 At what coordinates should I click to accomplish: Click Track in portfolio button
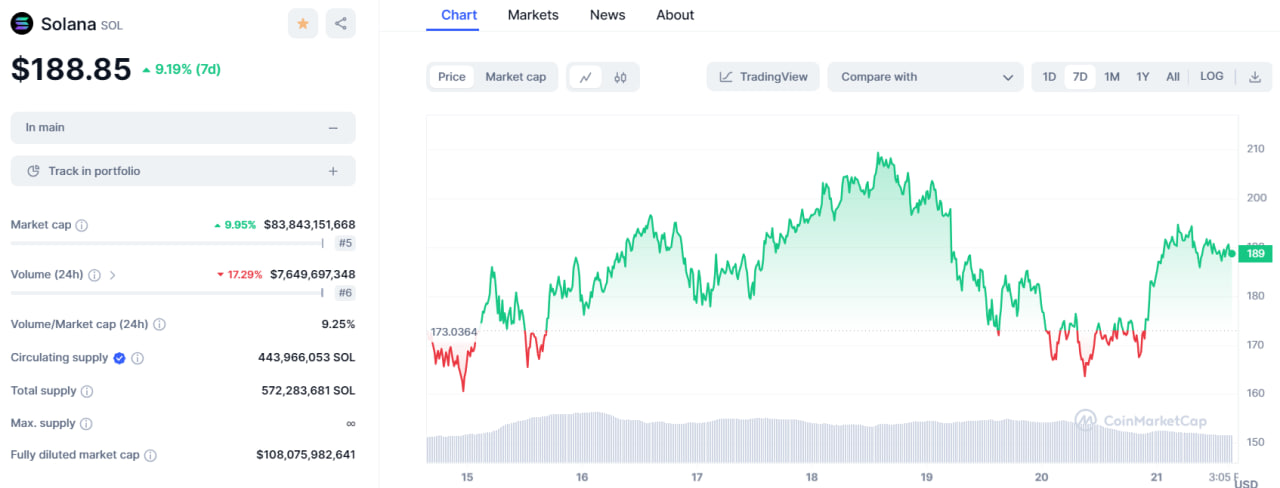[x=183, y=171]
